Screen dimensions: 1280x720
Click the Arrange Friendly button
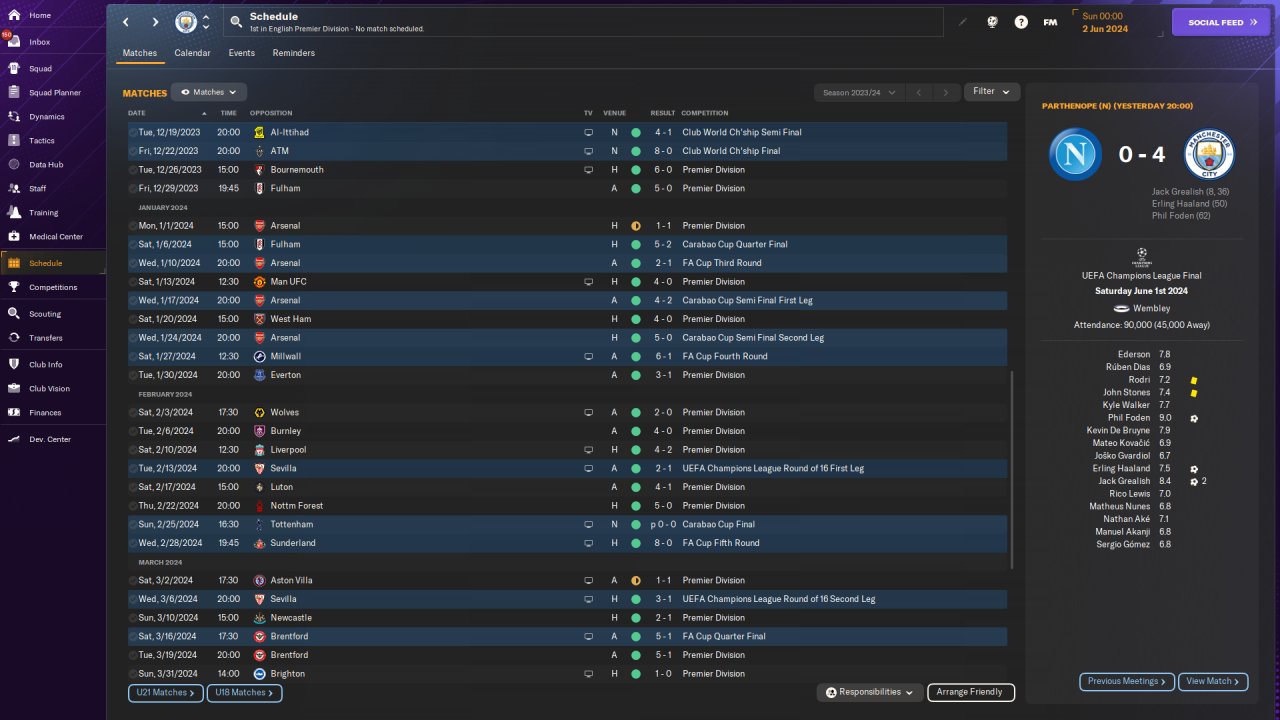(x=971, y=692)
